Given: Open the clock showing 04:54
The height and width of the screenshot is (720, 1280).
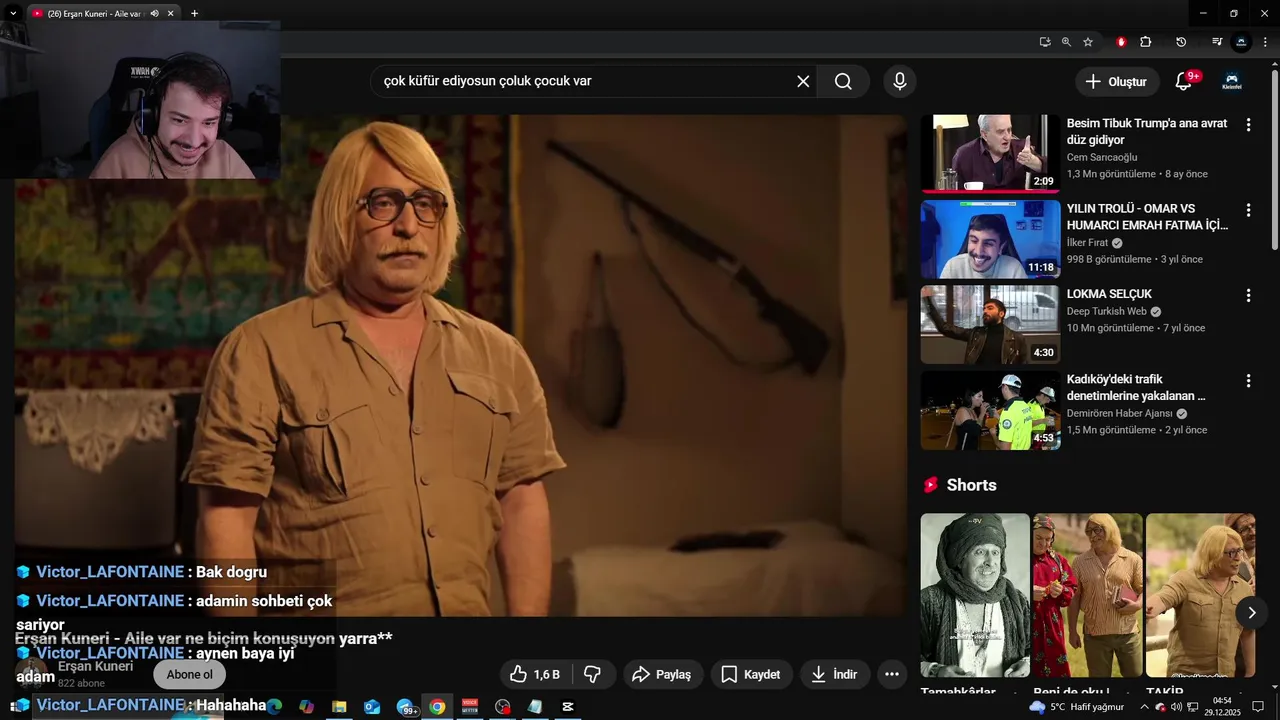Looking at the screenshot, I should (1222, 707).
